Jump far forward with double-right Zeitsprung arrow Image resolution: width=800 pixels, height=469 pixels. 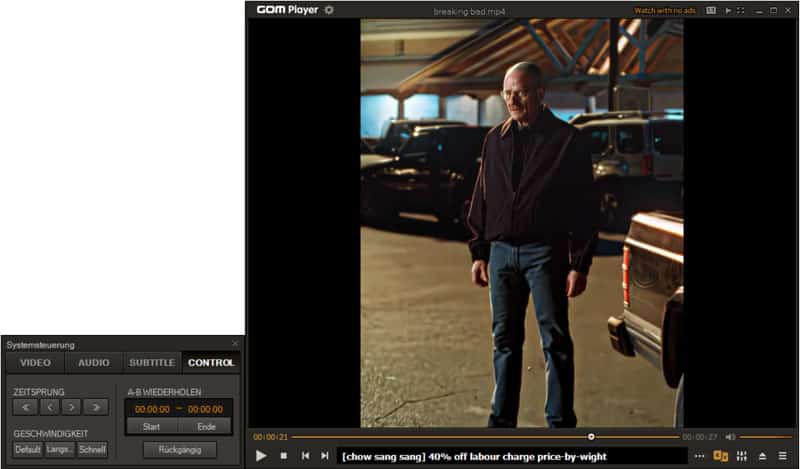tap(96, 407)
